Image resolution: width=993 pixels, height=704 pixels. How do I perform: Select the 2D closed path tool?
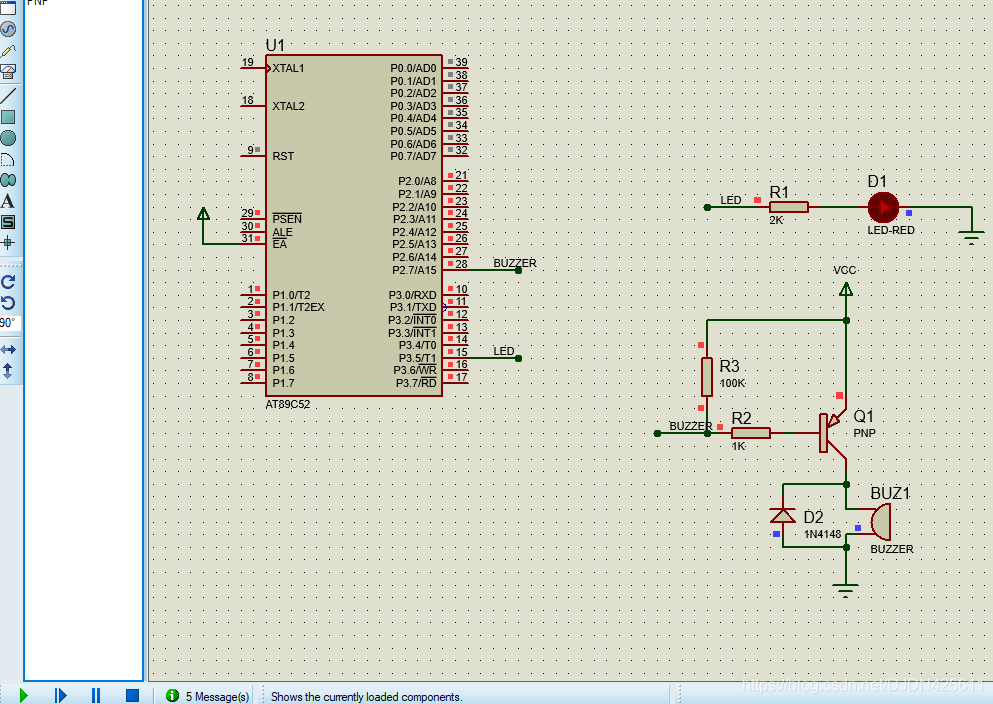pyautogui.click(x=8, y=180)
